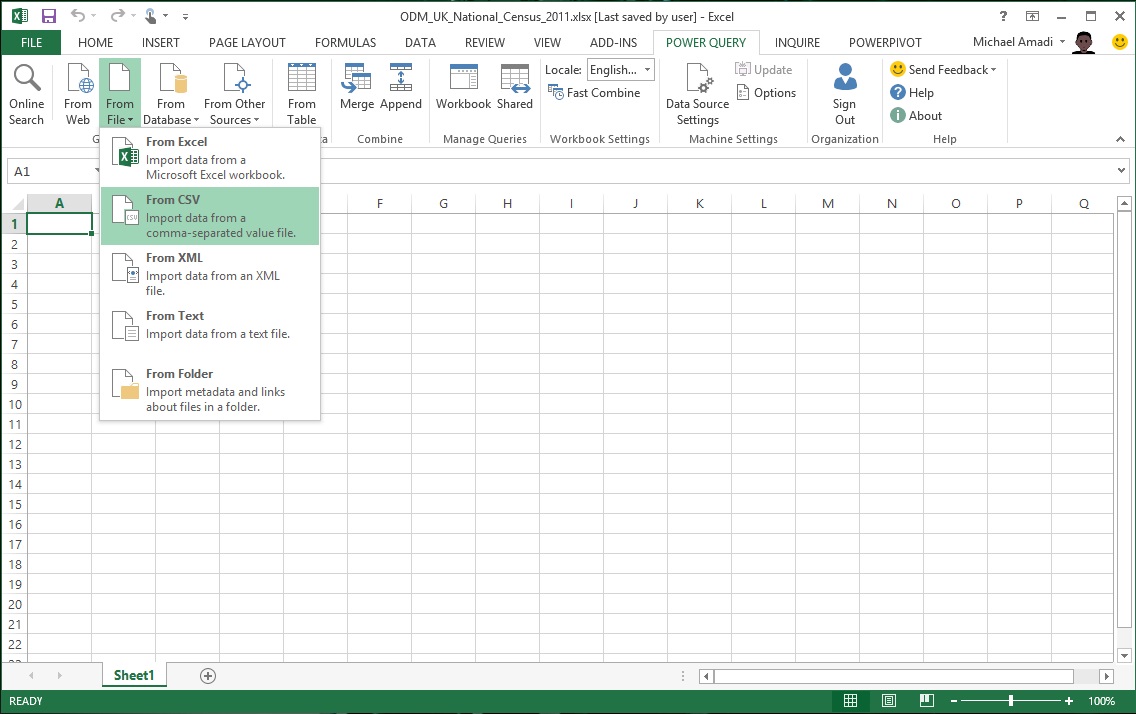Open ribbon display options button
The image size is (1136, 714).
point(1032,16)
